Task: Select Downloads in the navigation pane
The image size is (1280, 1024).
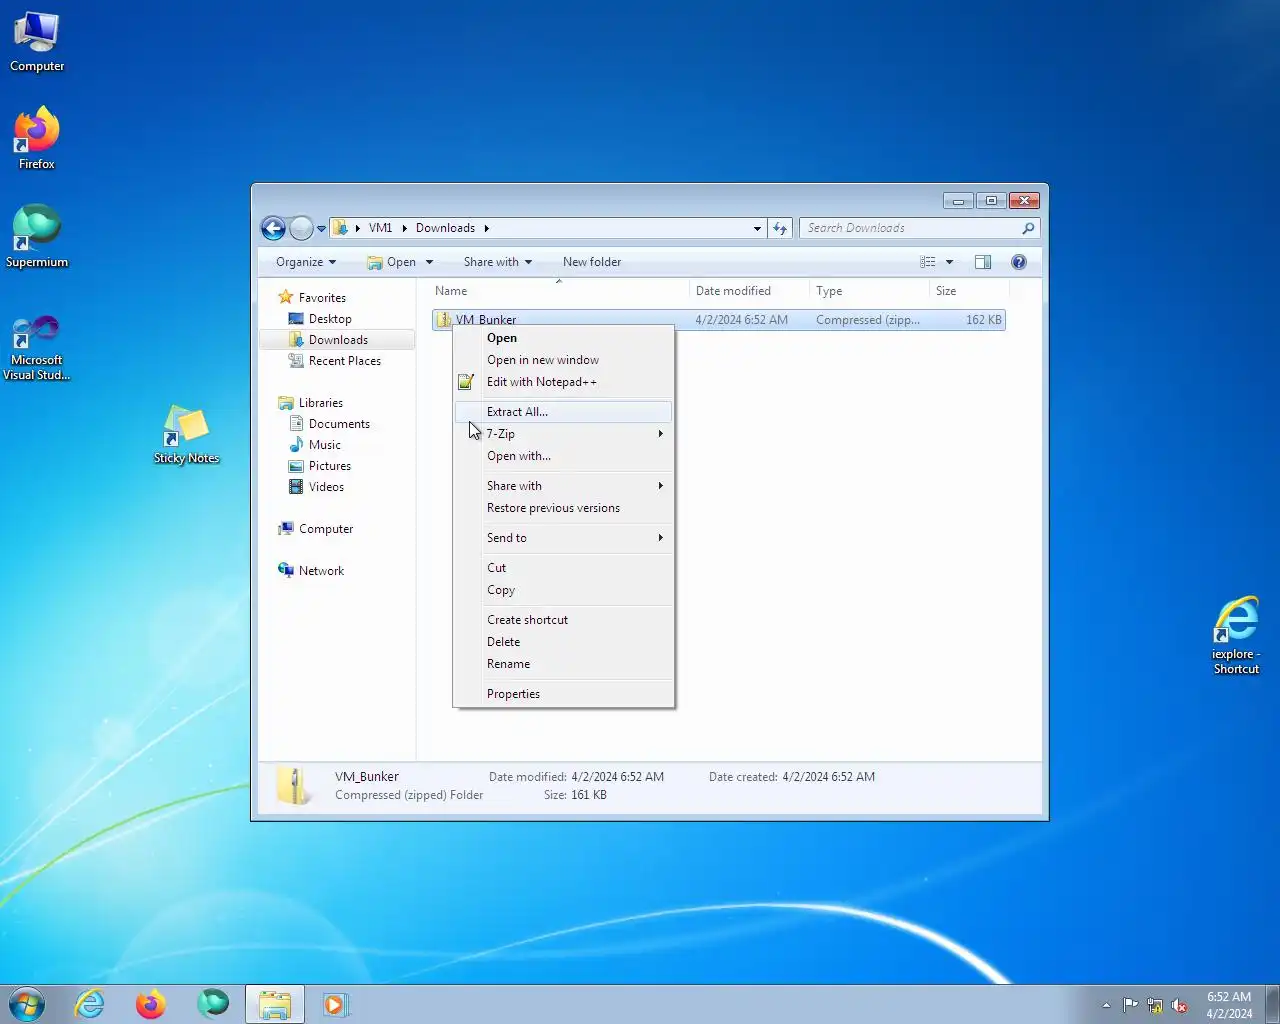Action: pyautogui.click(x=338, y=340)
